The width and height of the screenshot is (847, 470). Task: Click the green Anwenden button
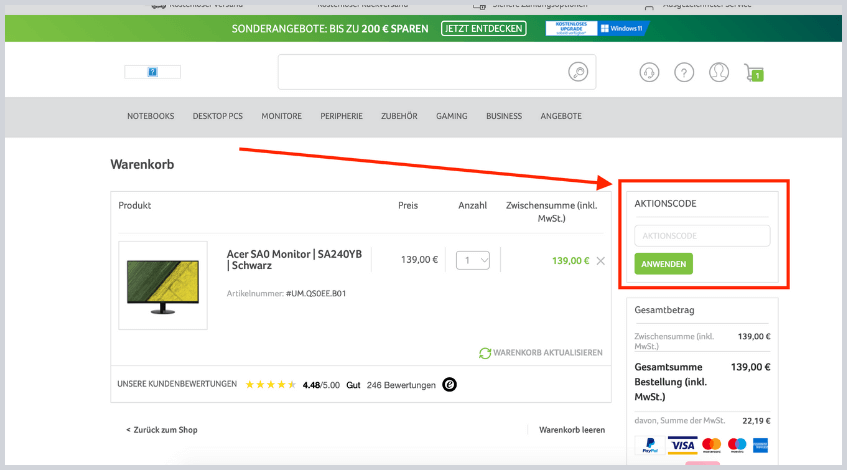point(663,264)
